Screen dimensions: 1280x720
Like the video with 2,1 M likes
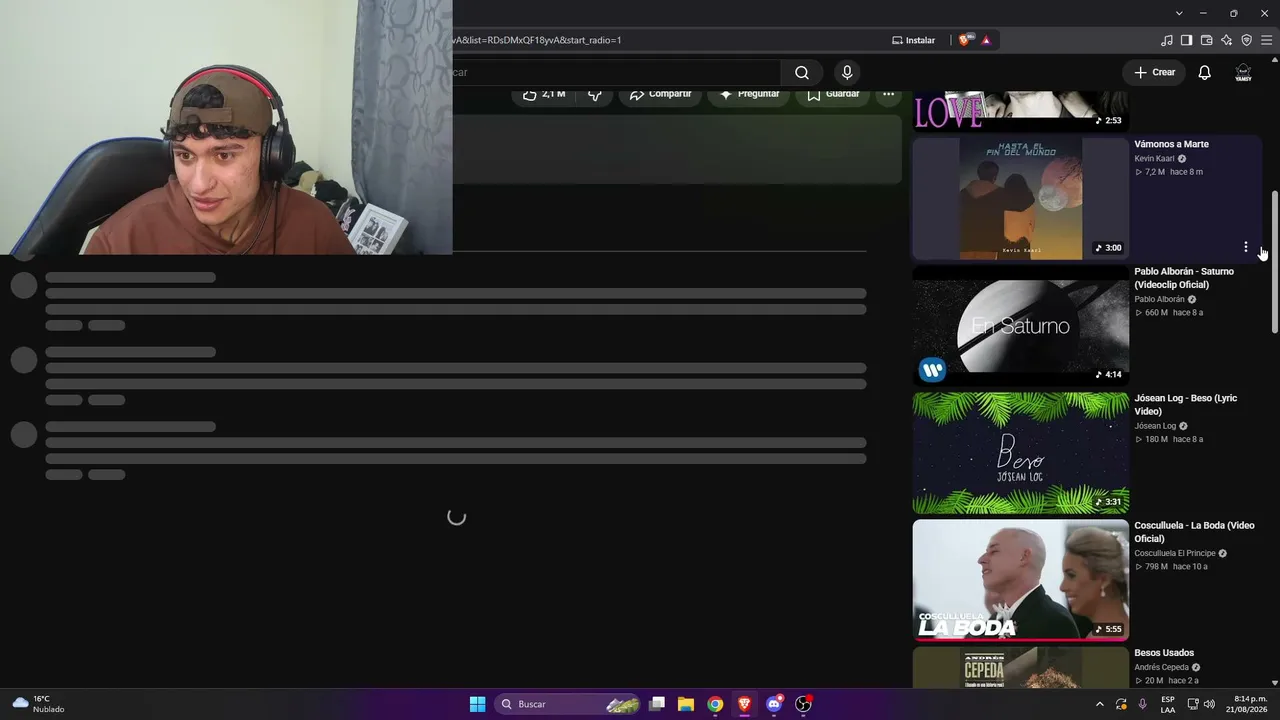[x=545, y=94]
